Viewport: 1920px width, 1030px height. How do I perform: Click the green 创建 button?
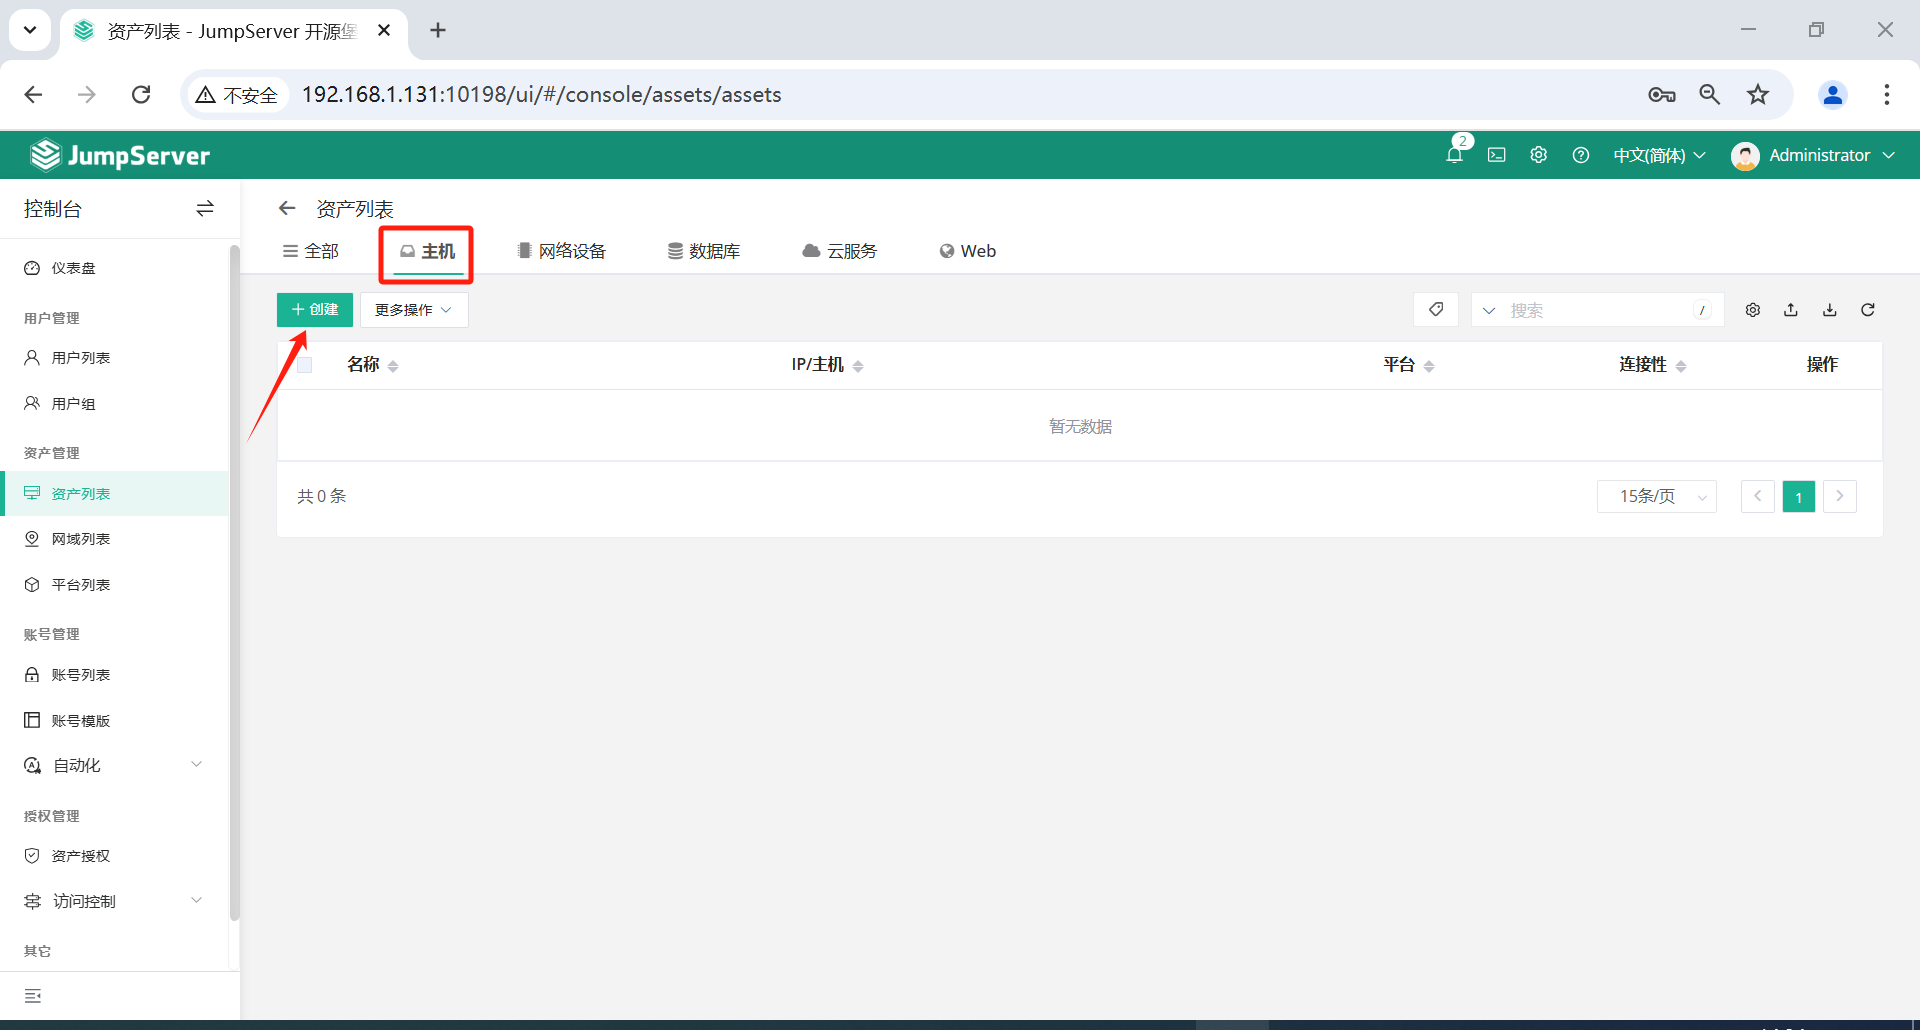(315, 310)
